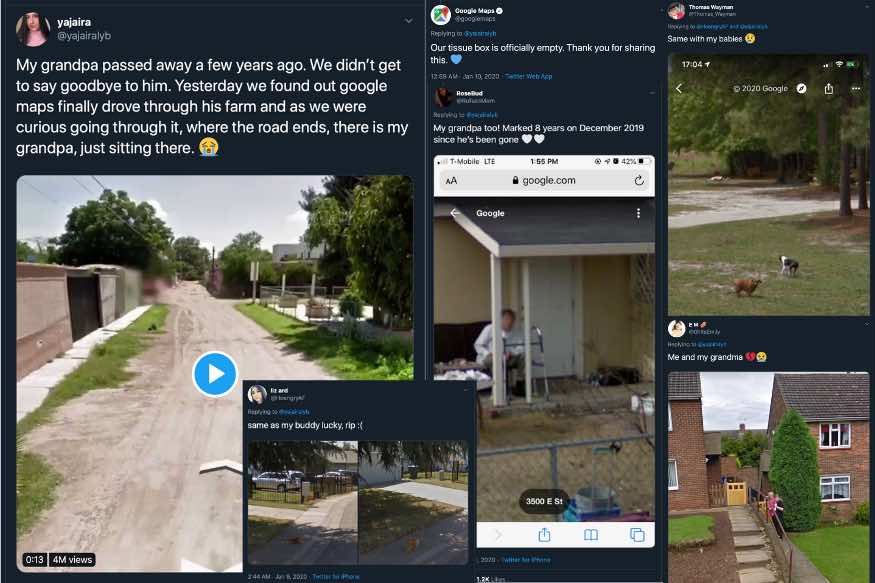This screenshot has width=875, height=583.
Task: Open the Google Maps account avatar
Action: click(441, 15)
